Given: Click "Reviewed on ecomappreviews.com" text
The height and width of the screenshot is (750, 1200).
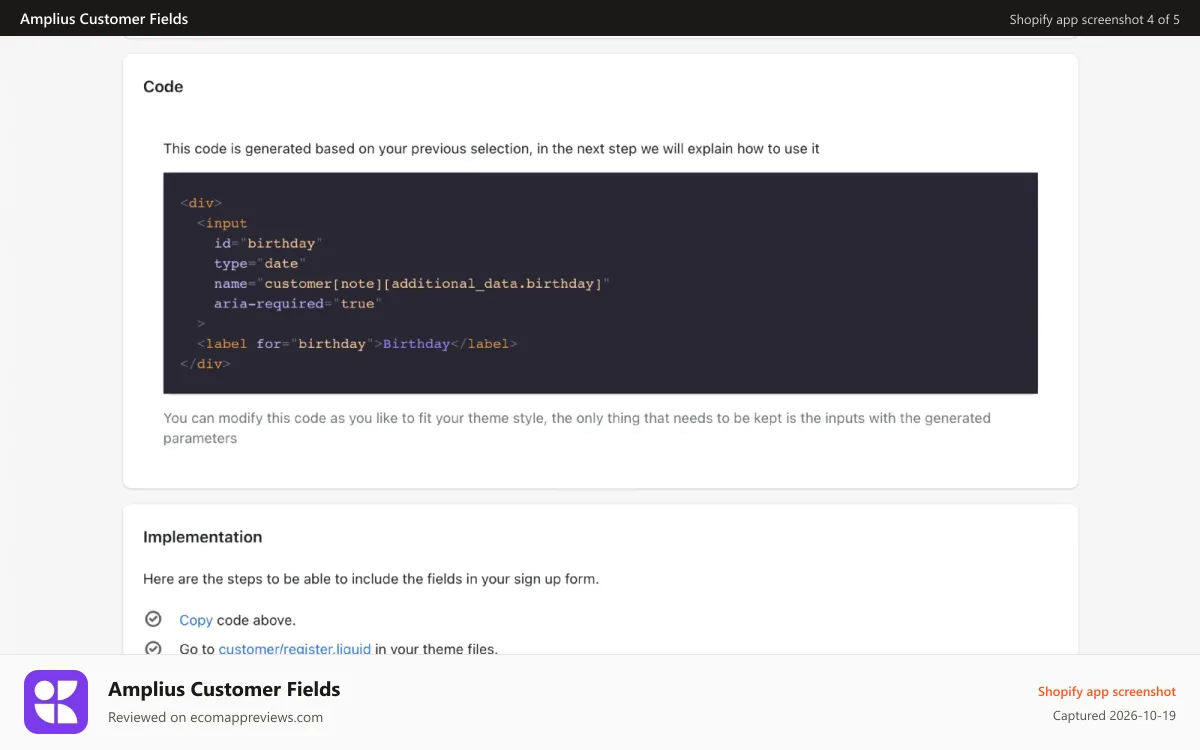Looking at the screenshot, I should tap(215, 717).
